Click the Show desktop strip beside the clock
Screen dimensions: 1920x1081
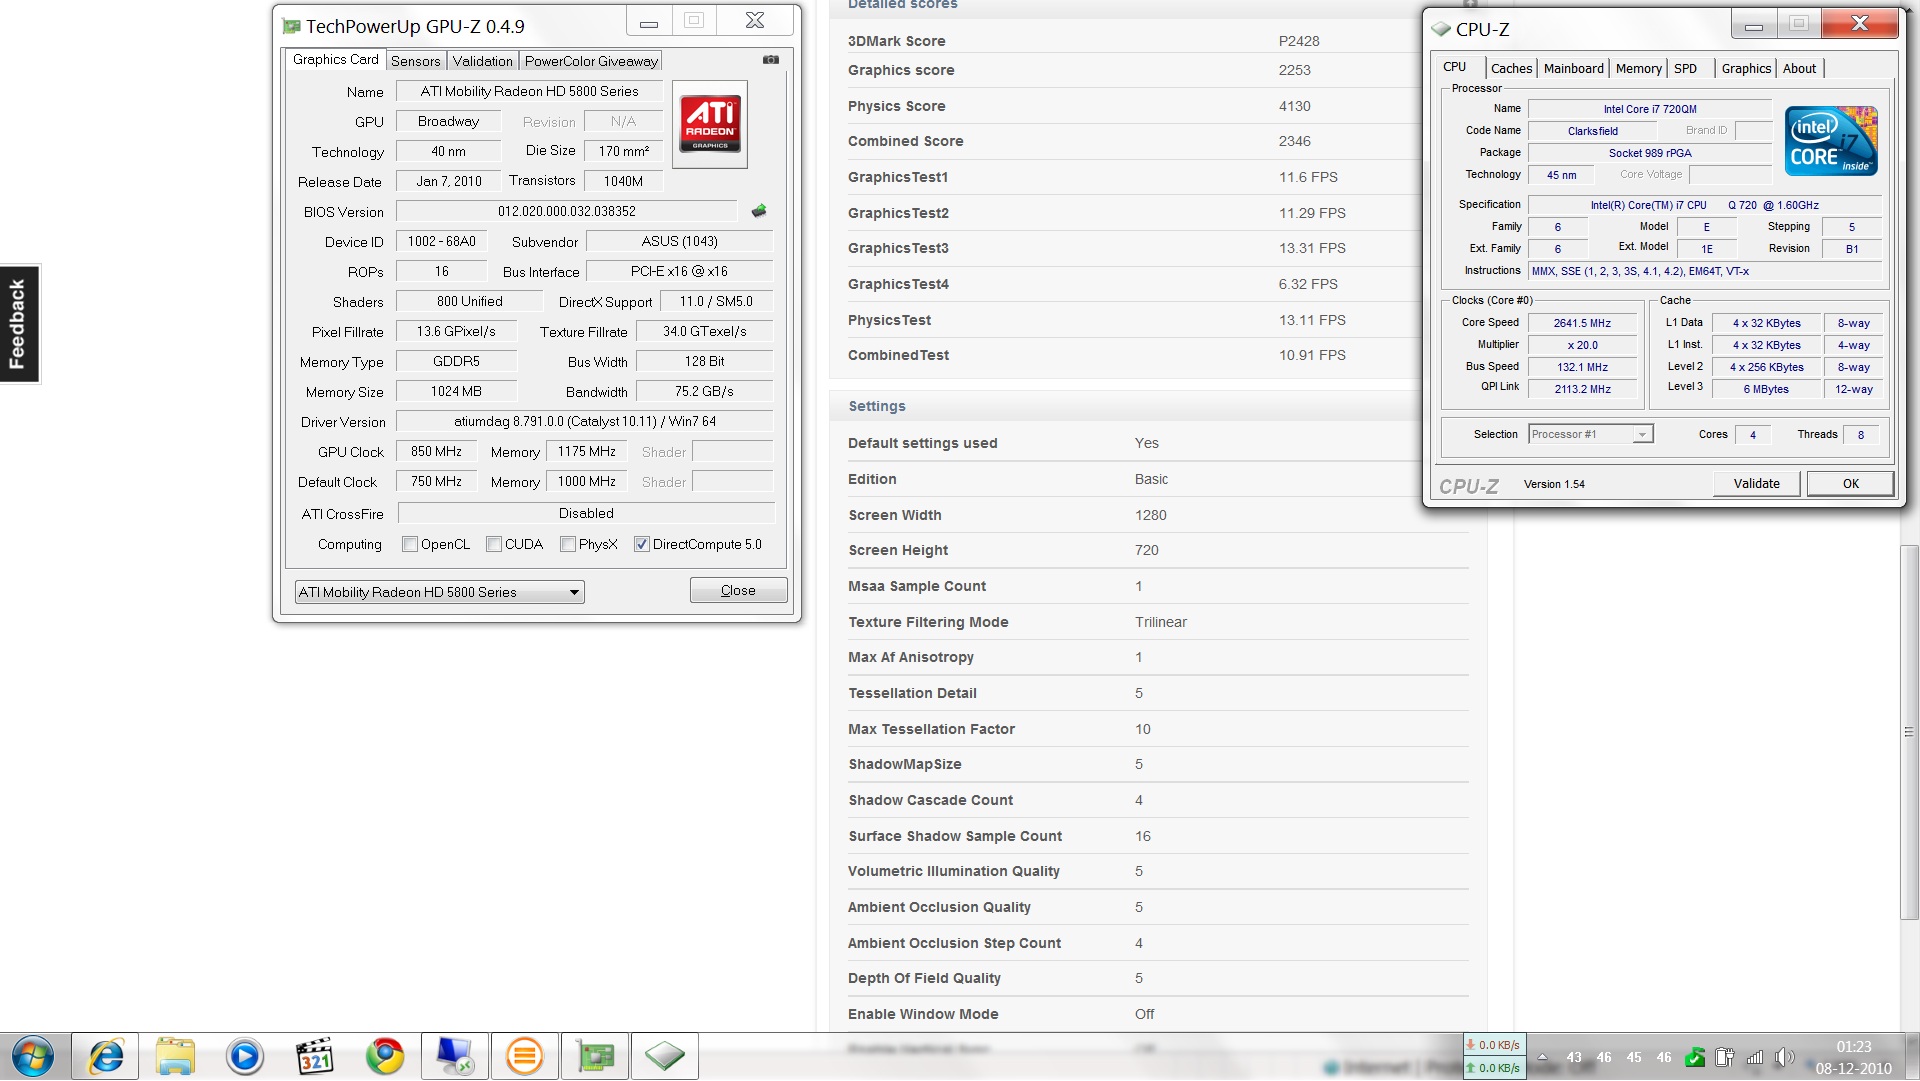click(x=1911, y=1057)
